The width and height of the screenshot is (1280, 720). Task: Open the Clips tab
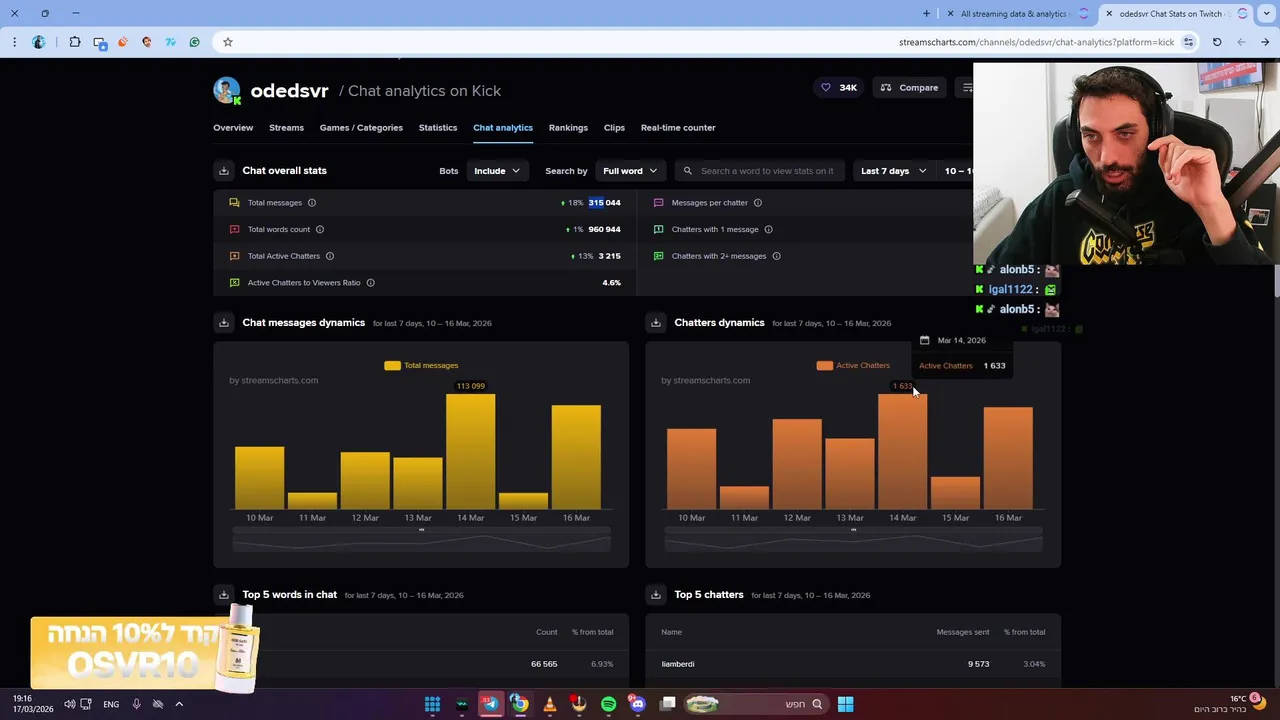click(x=614, y=128)
